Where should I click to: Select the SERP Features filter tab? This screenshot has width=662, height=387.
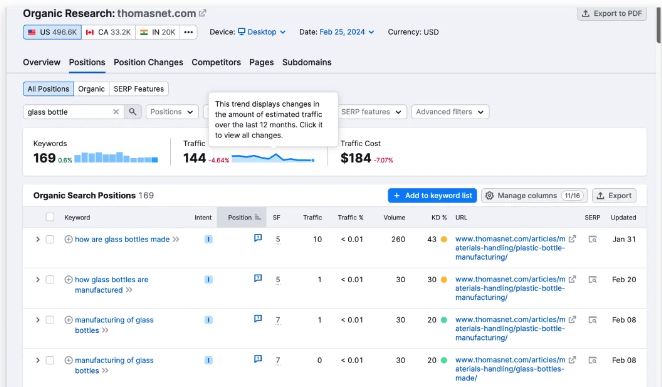[x=138, y=89]
